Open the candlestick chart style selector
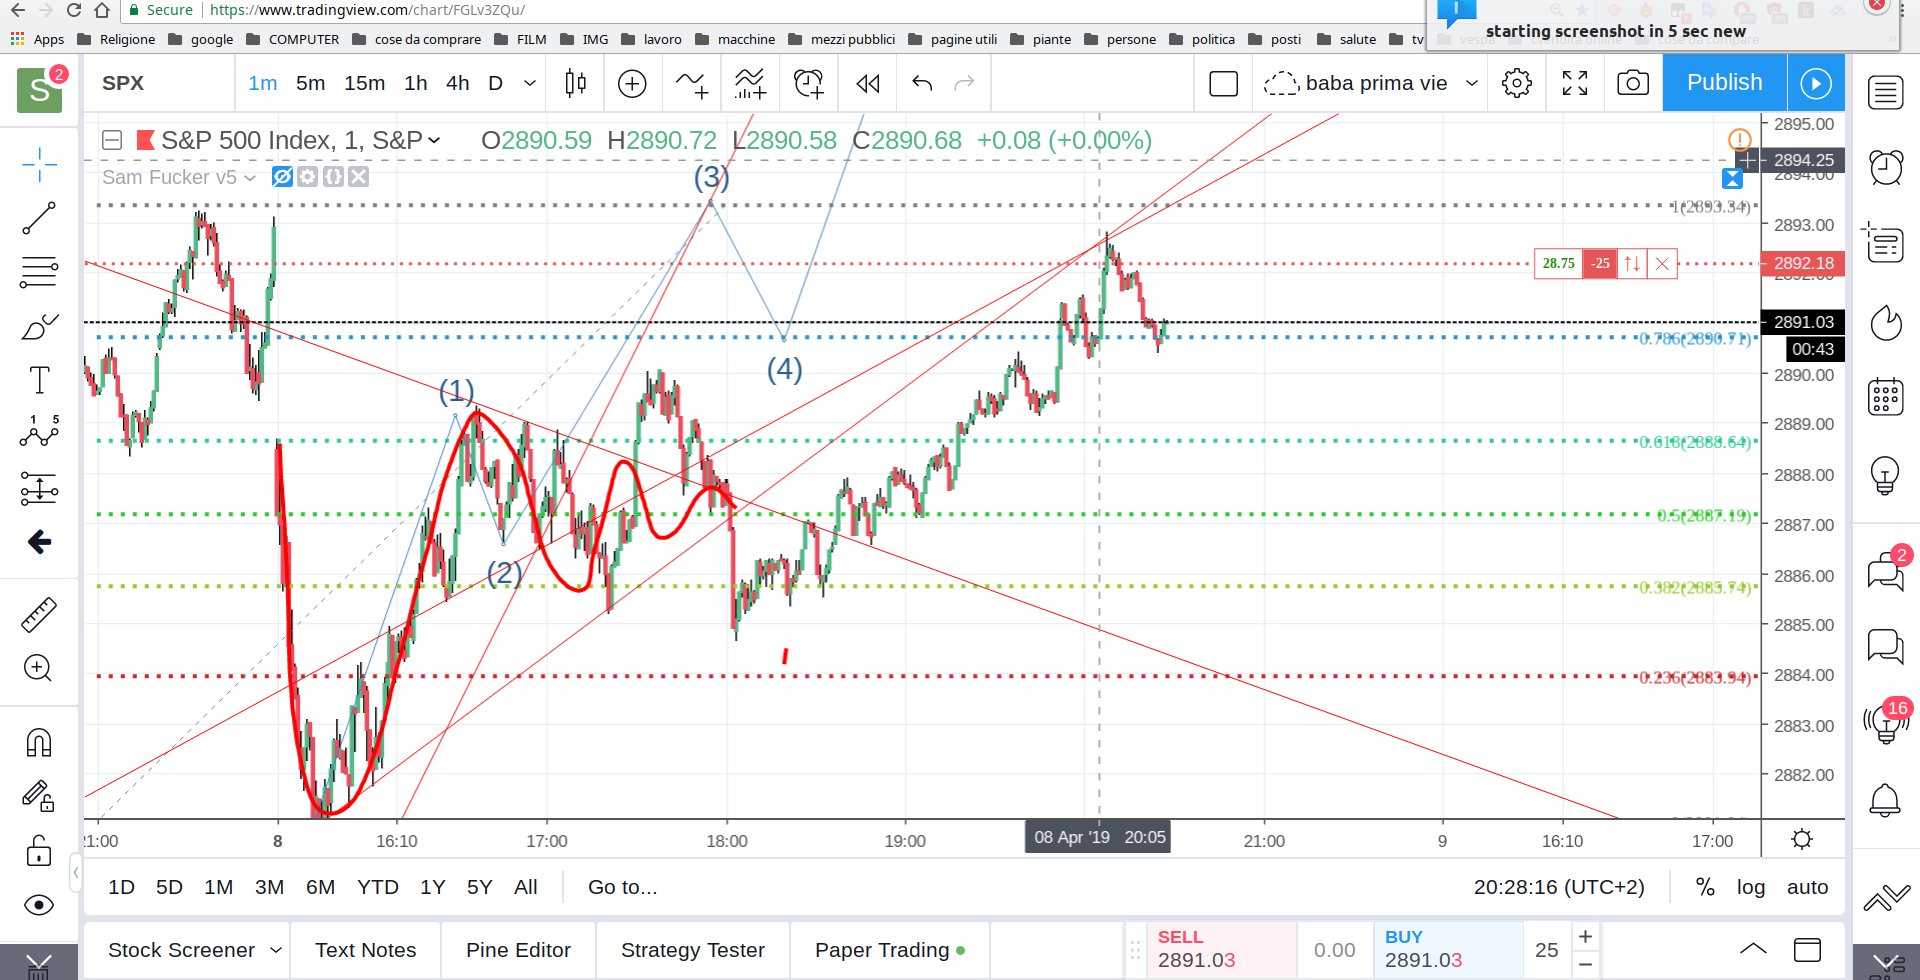 [575, 83]
